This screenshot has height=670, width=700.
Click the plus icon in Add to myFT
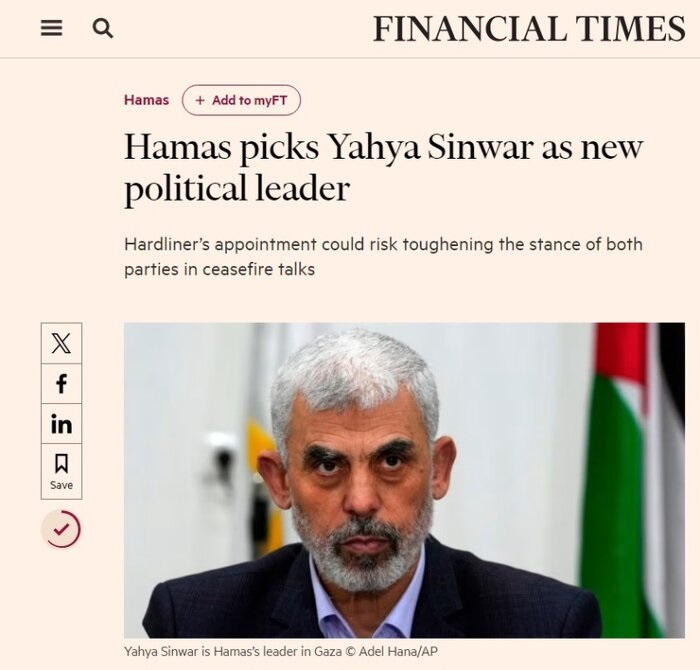click(200, 100)
